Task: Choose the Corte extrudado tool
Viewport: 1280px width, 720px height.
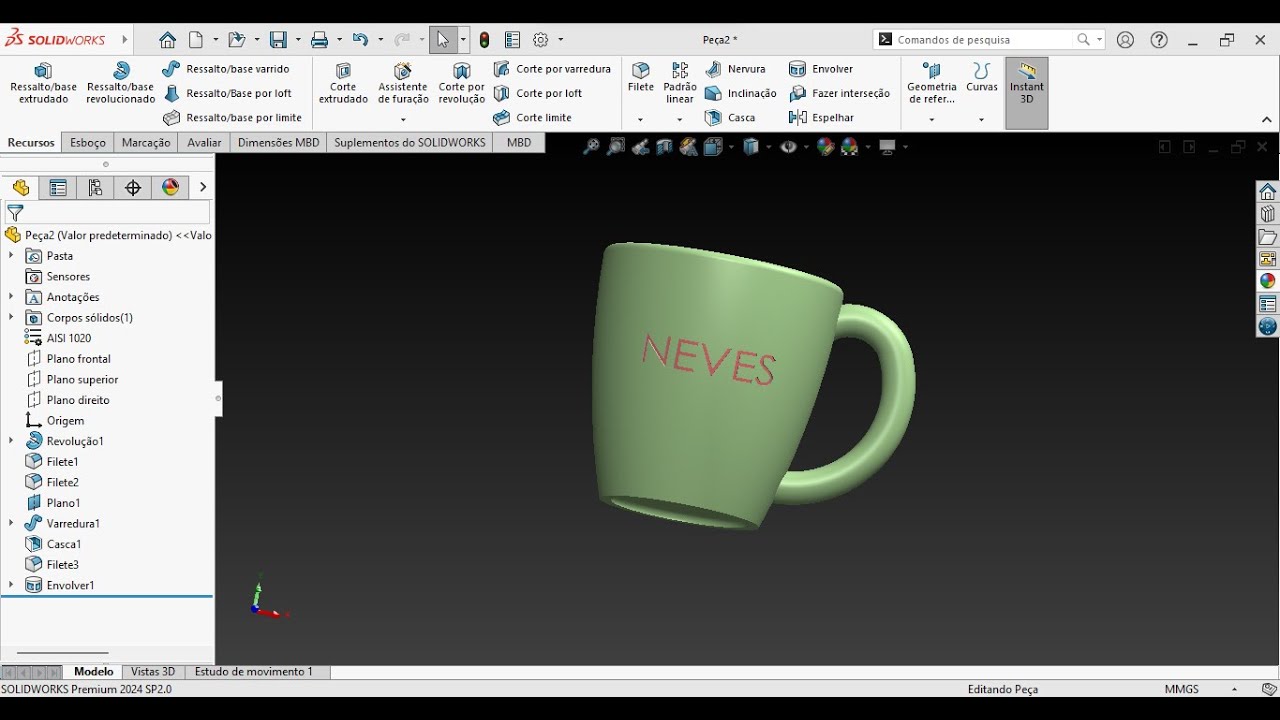Action: [x=343, y=84]
